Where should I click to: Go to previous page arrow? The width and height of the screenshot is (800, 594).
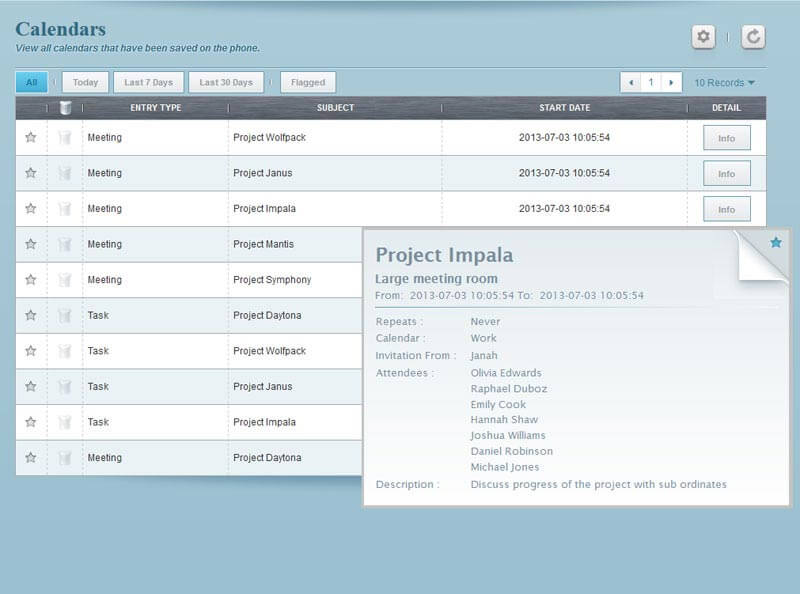pyautogui.click(x=631, y=83)
